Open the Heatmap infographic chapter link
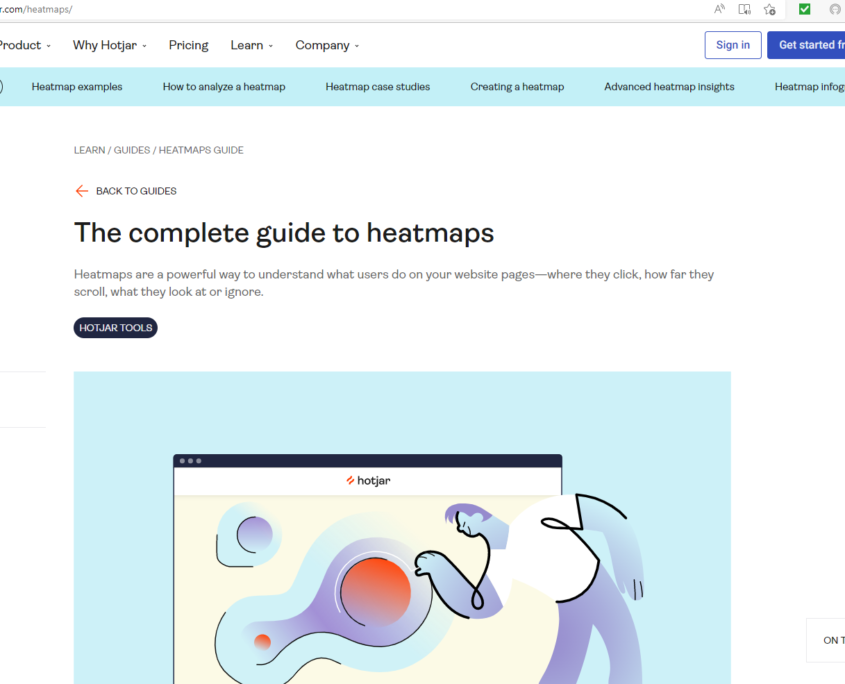Image resolution: width=845 pixels, height=684 pixels. click(x=809, y=87)
